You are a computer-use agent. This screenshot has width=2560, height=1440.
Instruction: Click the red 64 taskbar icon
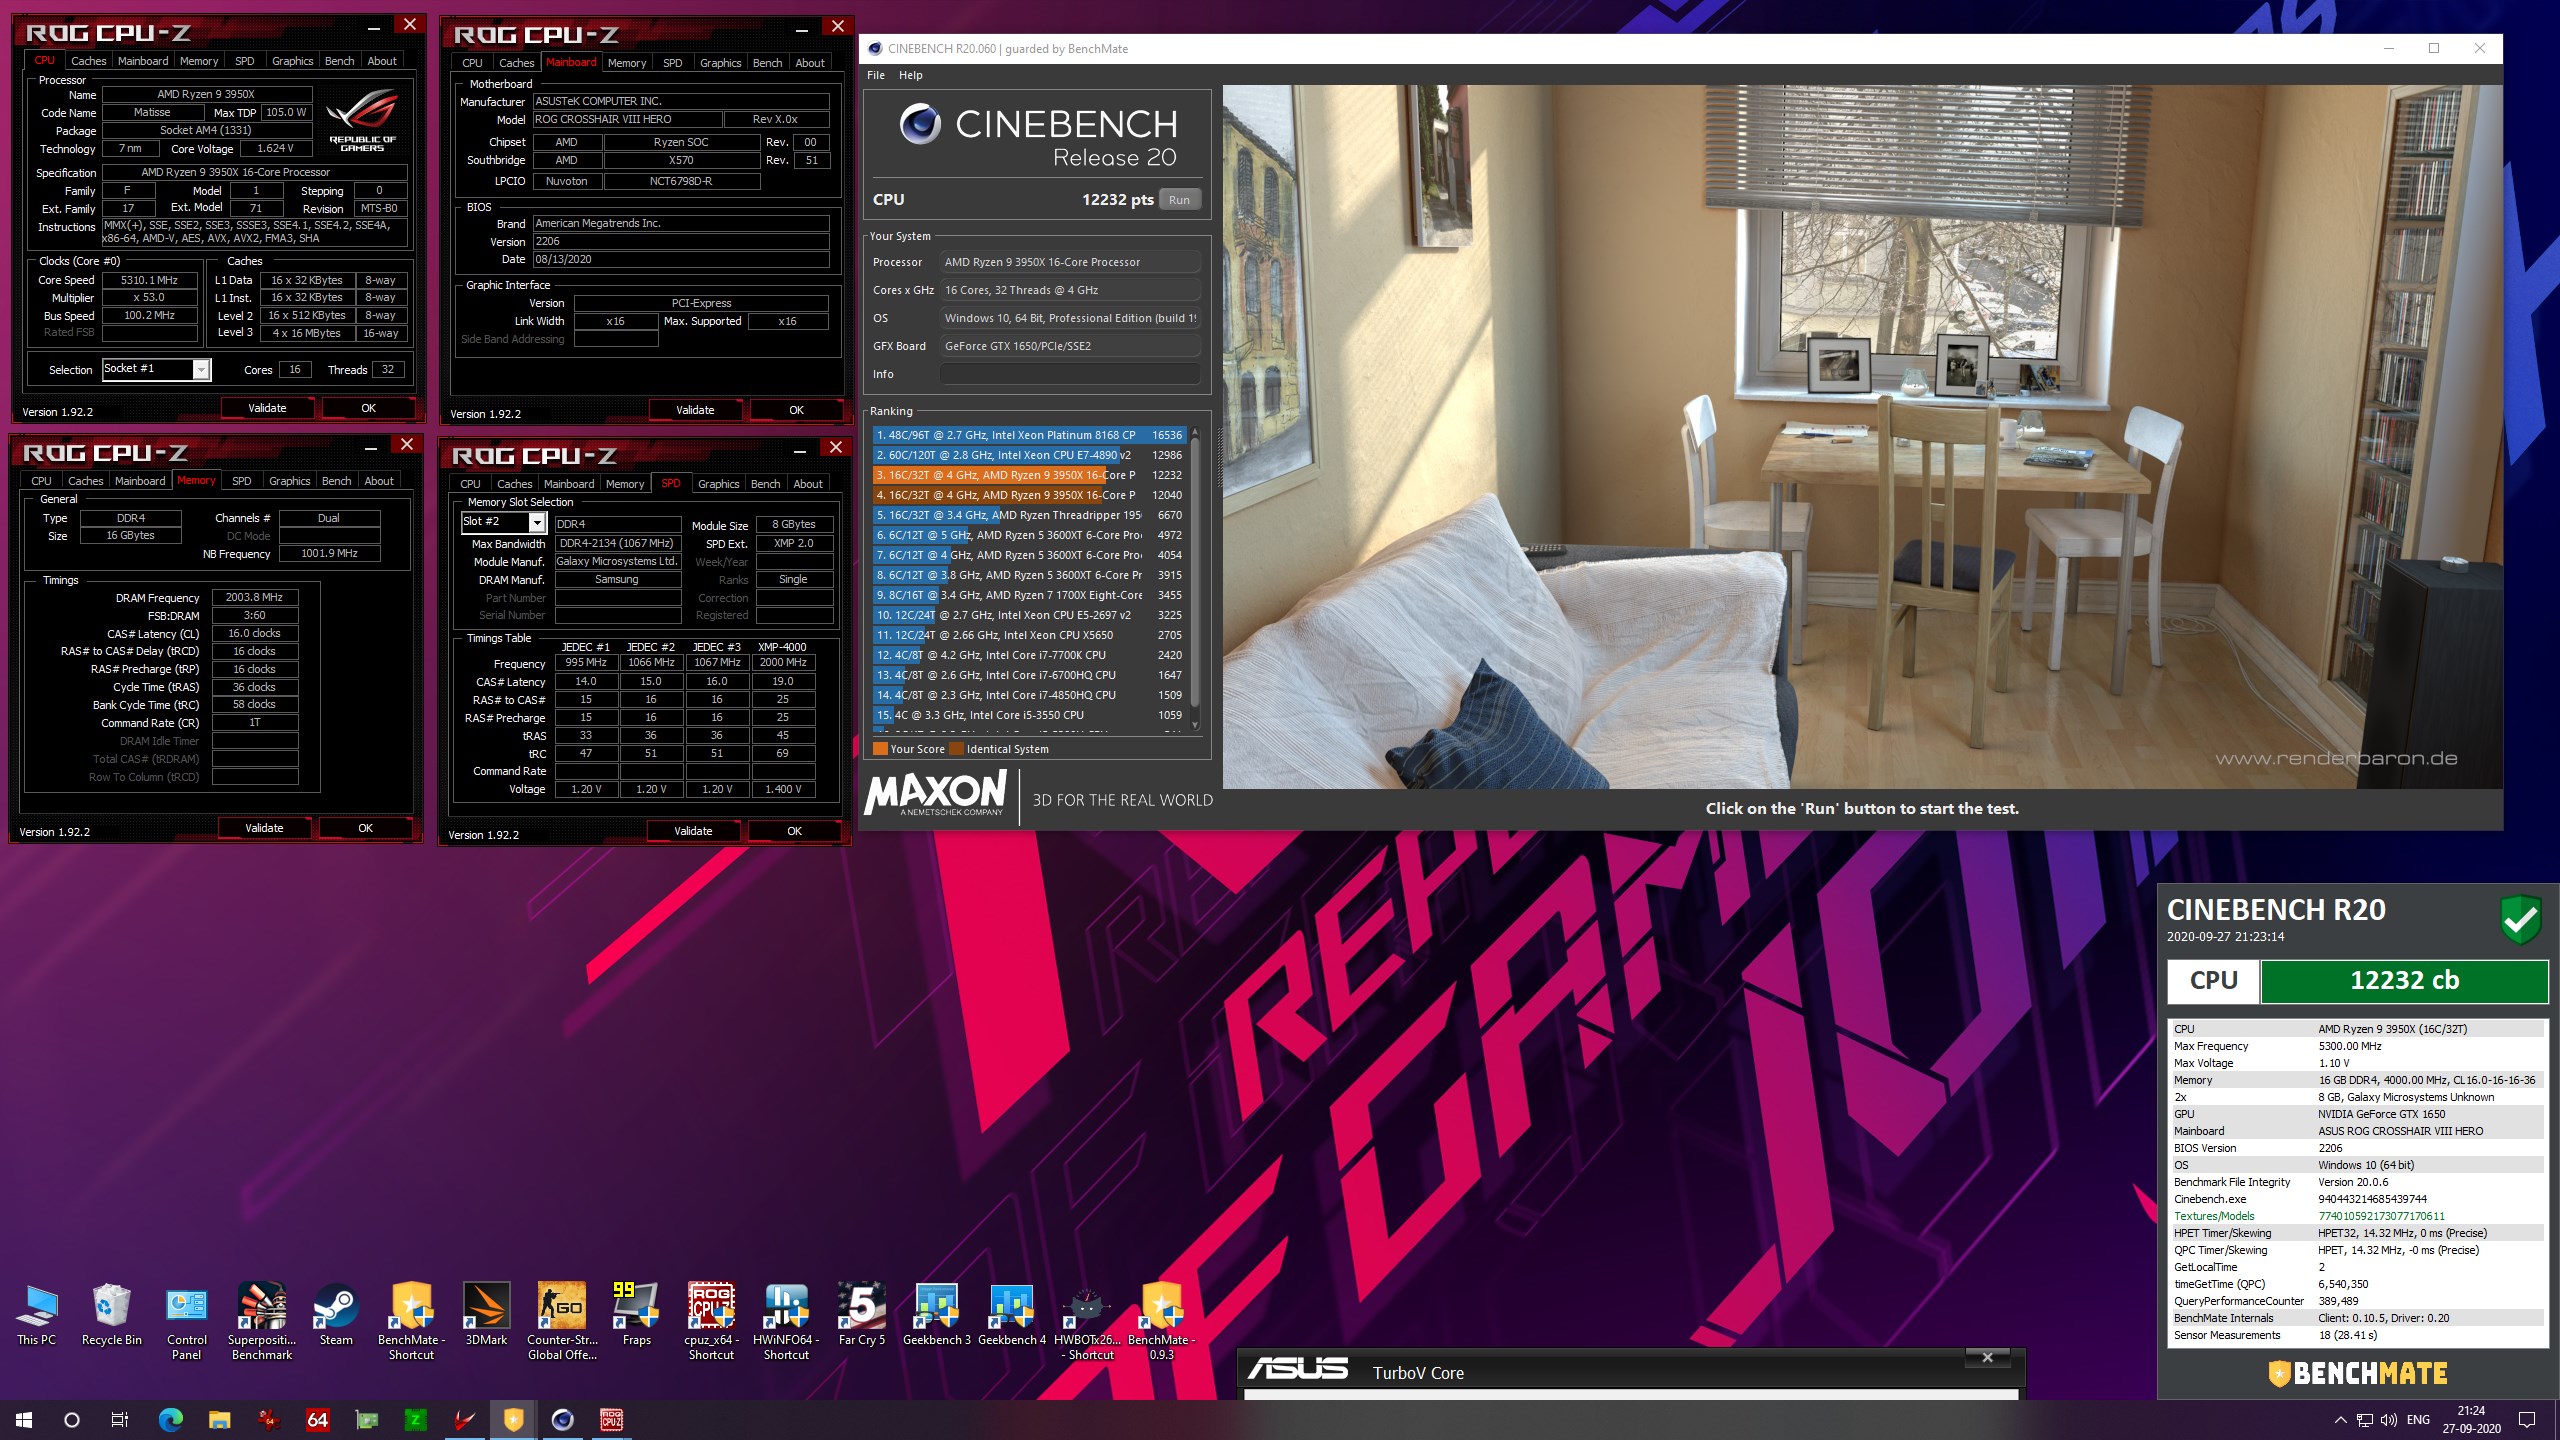tap(318, 1419)
